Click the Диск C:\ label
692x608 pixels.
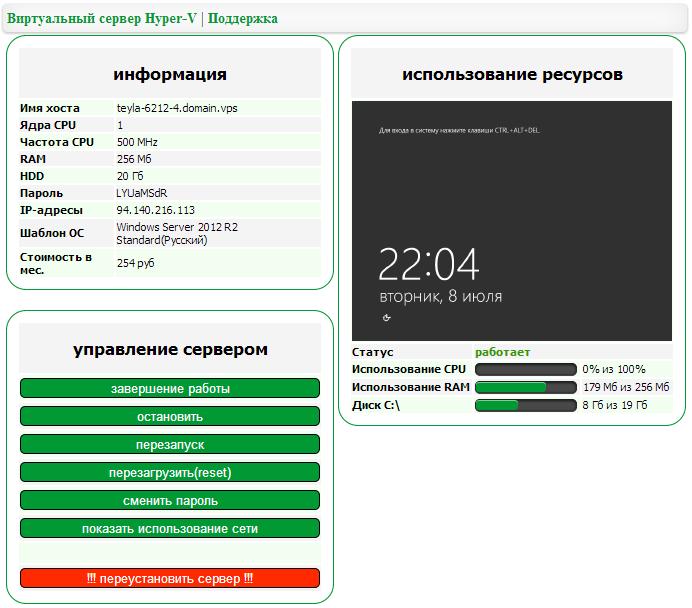[x=376, y=405]
